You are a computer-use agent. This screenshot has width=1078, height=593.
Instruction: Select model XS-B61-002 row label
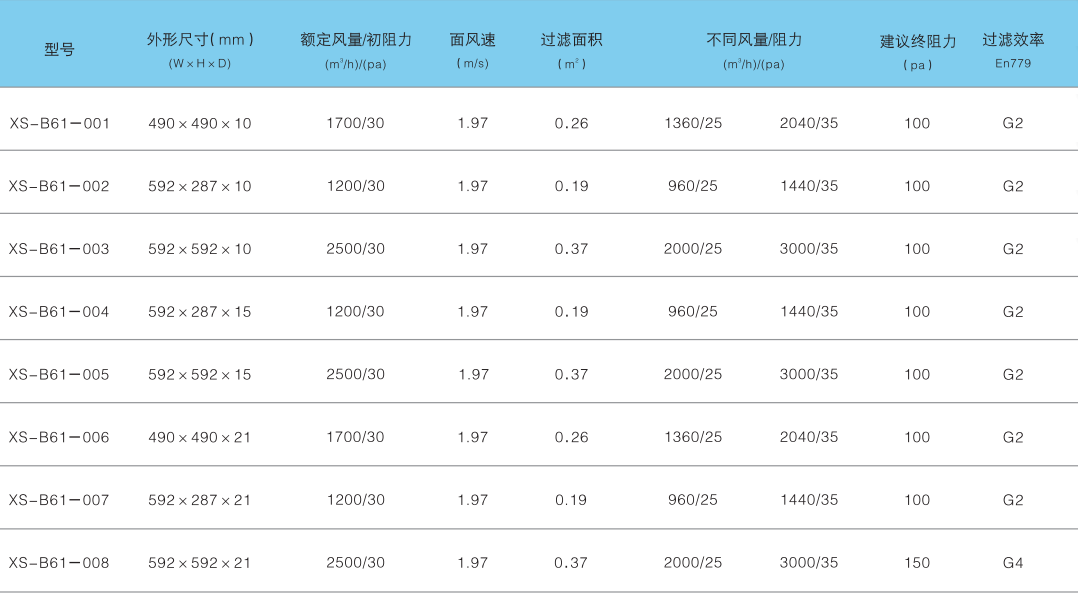point(59,186)
